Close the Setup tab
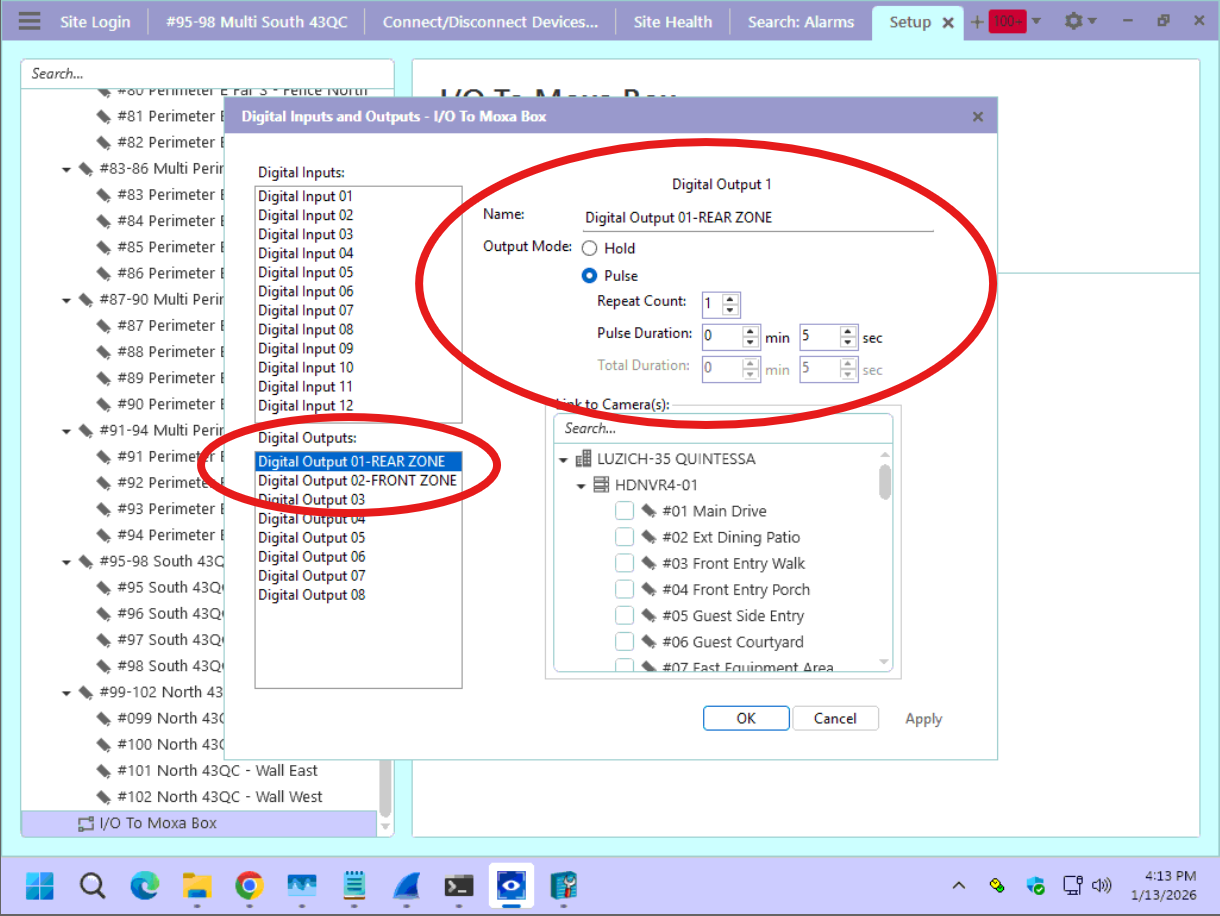Viewport: 1220px width, 916px height. point(948,22)
